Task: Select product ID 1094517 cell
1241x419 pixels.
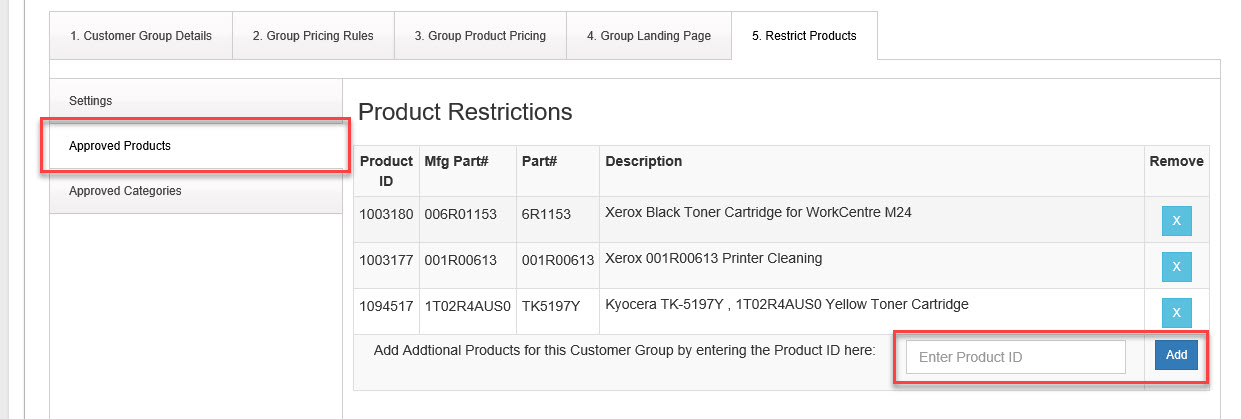Action: coord(386,305)
